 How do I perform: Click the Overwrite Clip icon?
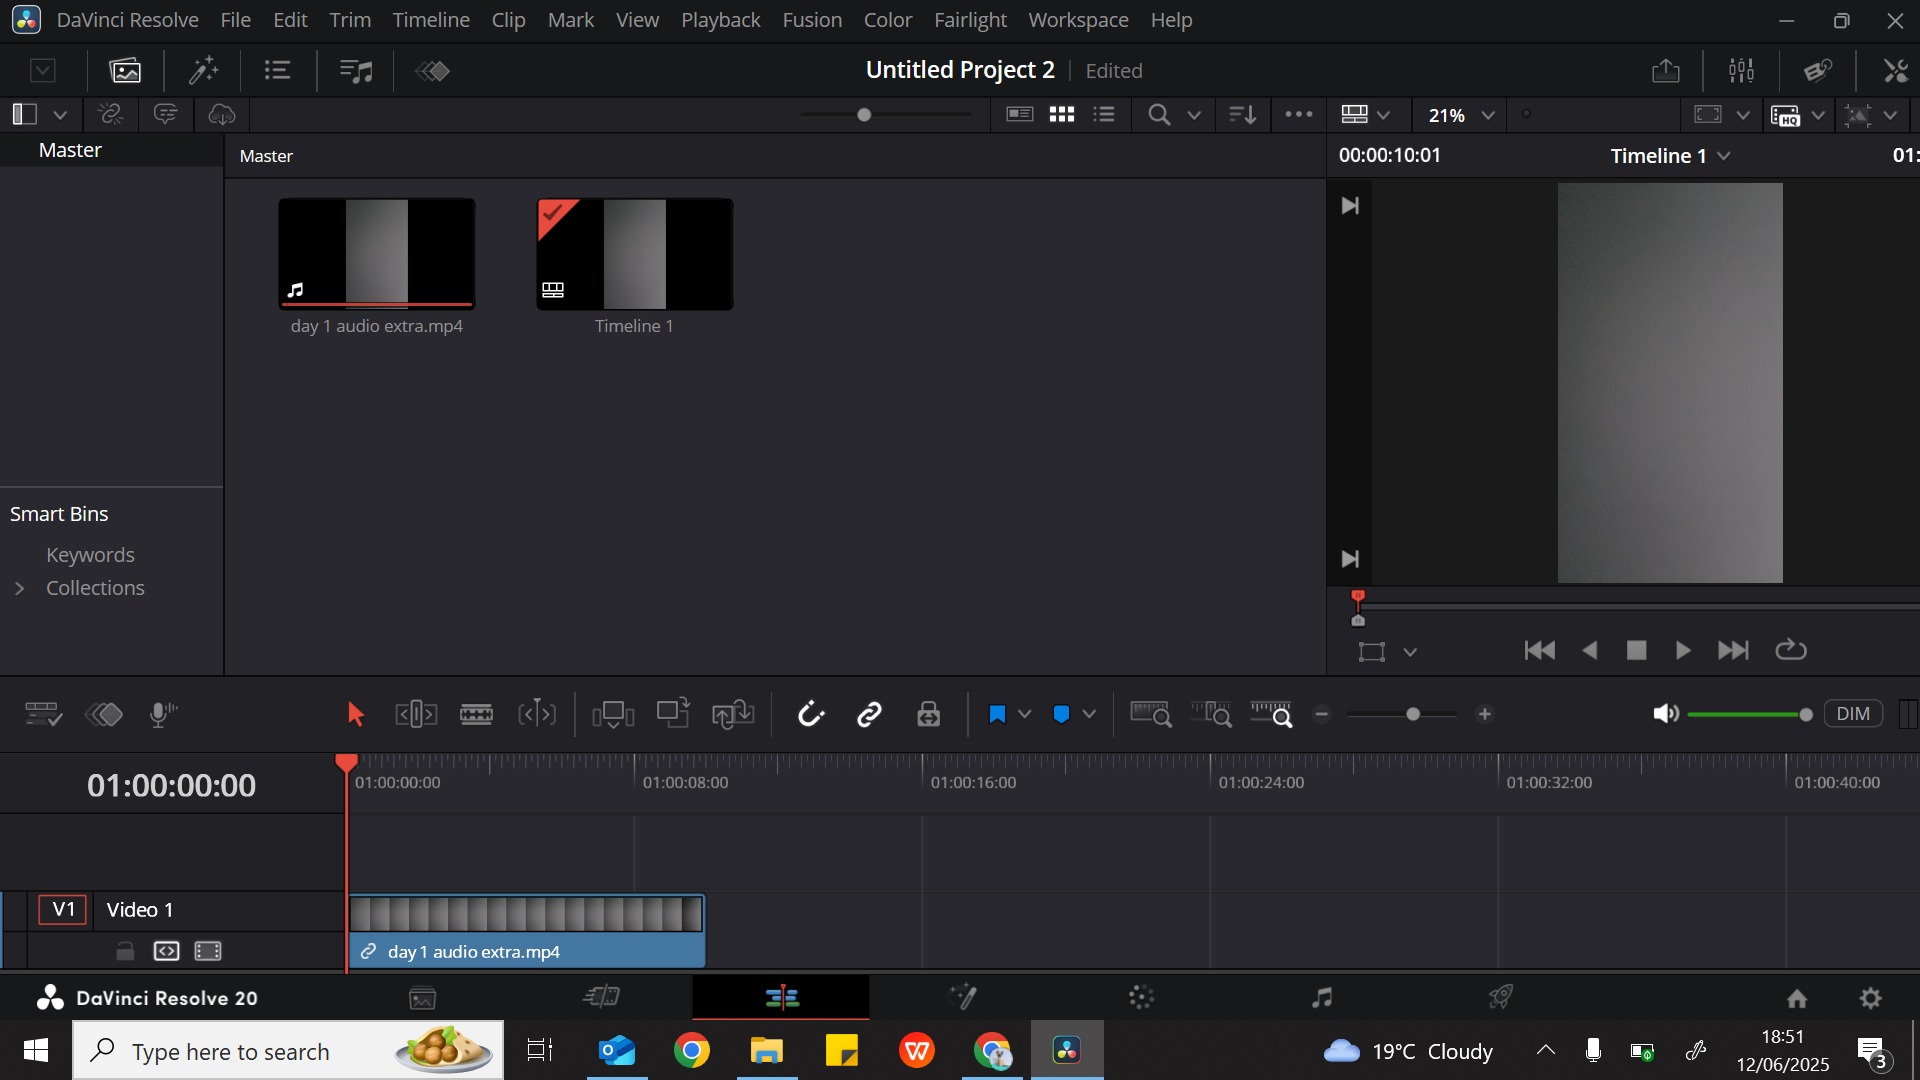673,713
